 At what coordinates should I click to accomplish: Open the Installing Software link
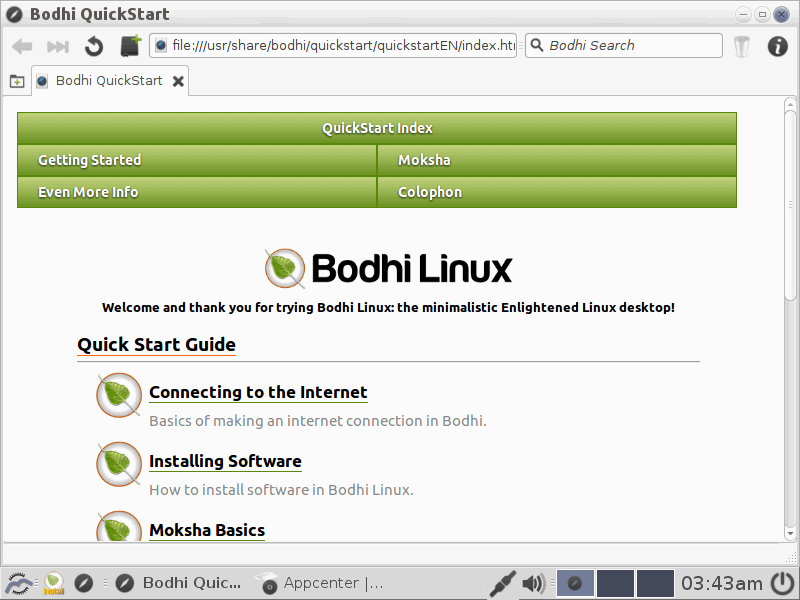[225, 461]
